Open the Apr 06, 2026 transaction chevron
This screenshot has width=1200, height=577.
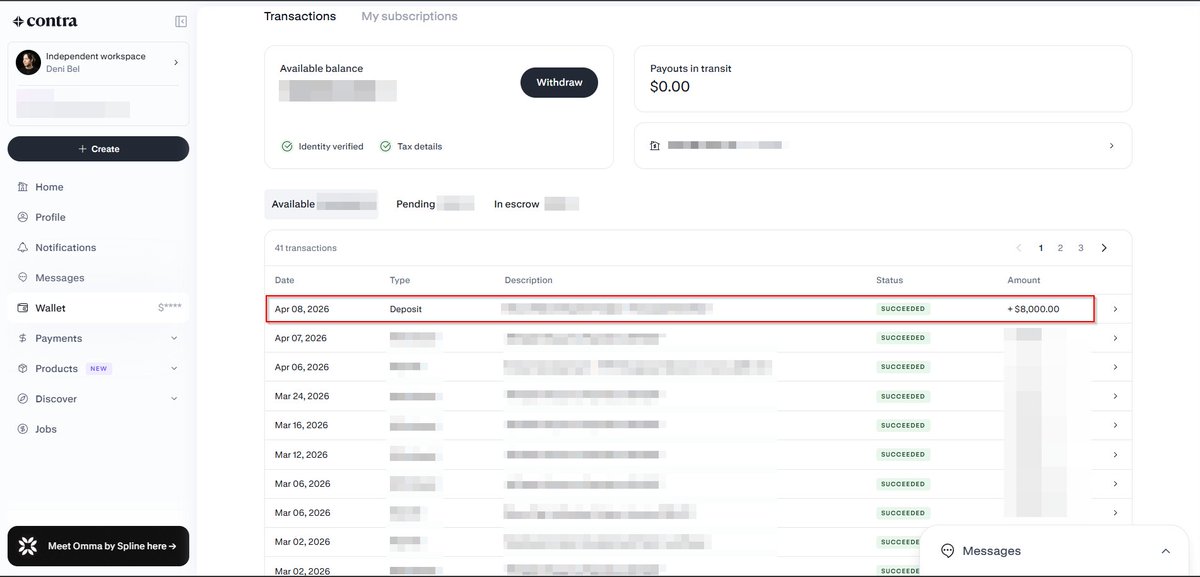(x=1115, y=367)
